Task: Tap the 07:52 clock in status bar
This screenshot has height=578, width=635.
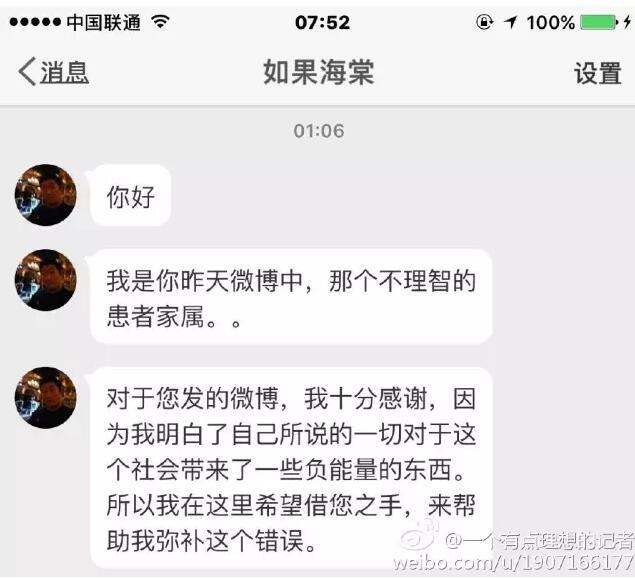Action: [322, 22]
